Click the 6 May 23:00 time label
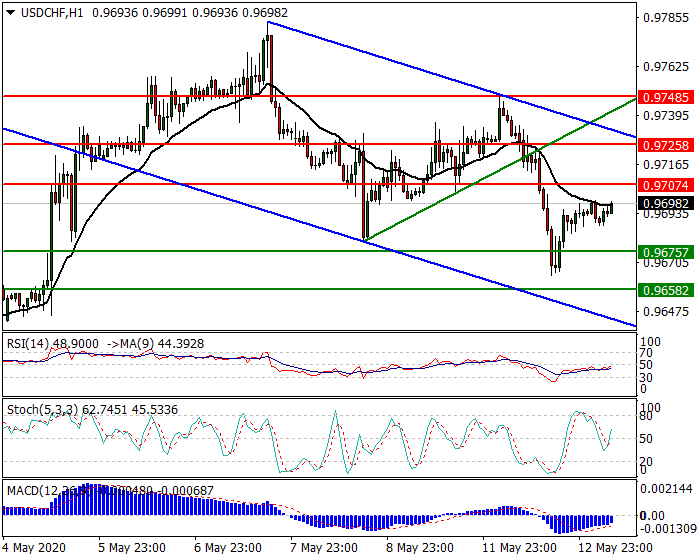 tap(228, 547)
